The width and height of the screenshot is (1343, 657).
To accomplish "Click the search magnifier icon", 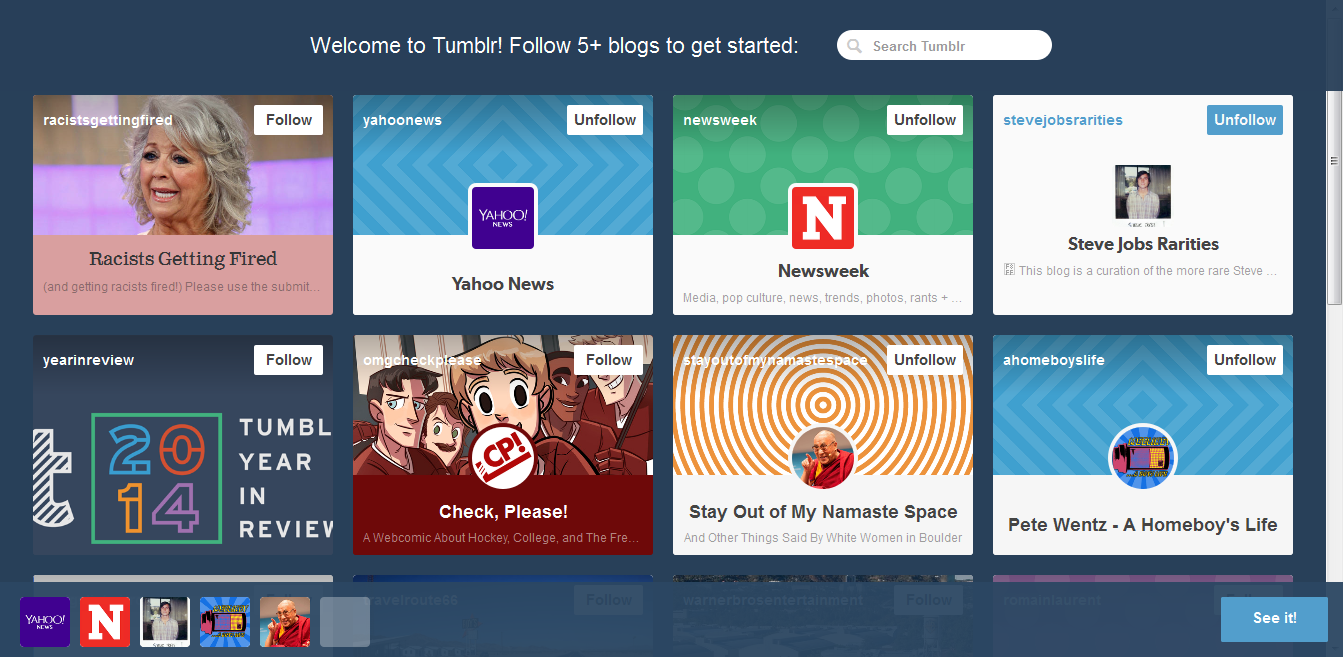I will point(855,46).
